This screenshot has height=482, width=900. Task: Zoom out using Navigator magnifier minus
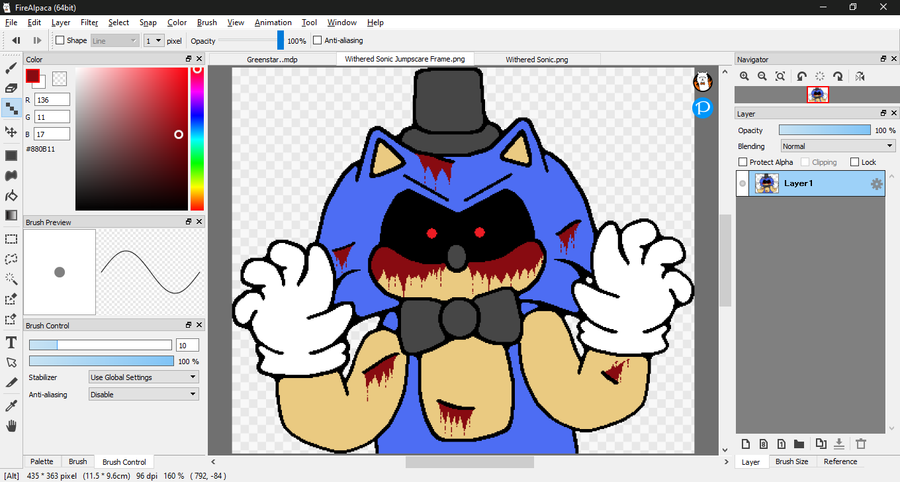(x=762, y=76)
